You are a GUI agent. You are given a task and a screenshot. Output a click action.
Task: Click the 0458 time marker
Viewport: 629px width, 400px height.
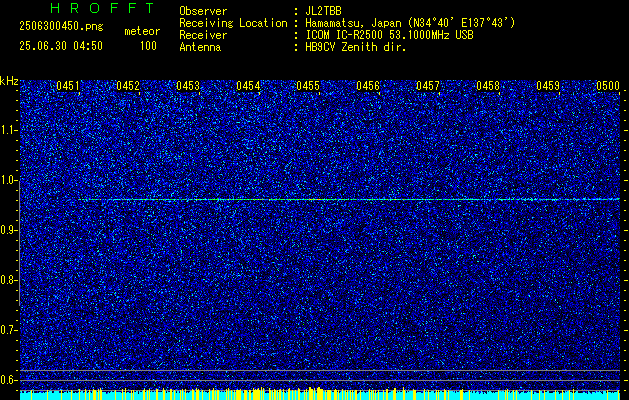[488, 85]
